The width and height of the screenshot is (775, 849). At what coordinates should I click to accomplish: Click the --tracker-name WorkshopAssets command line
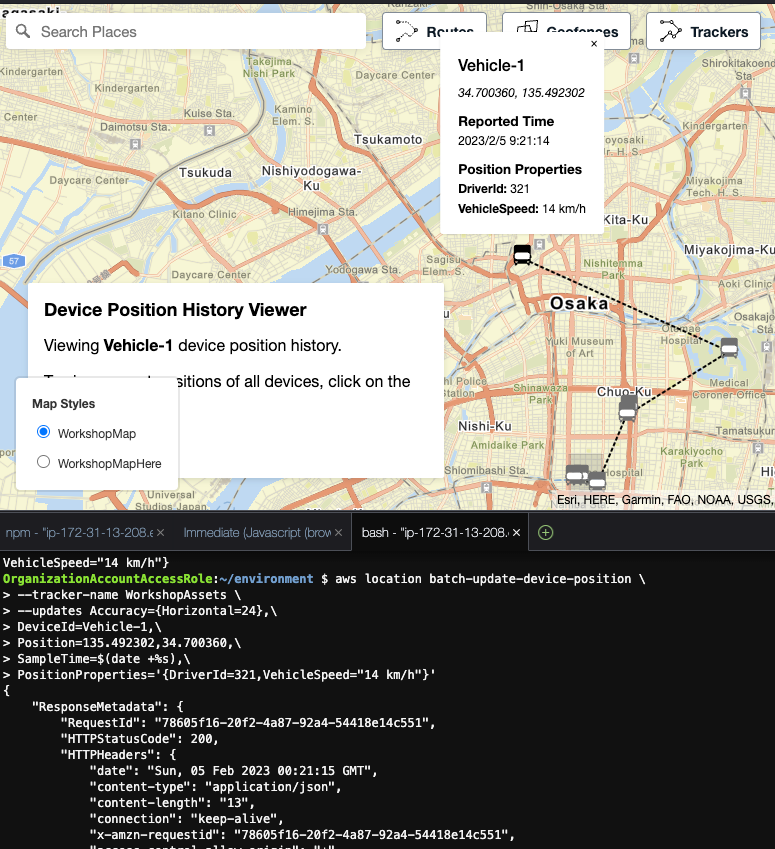(122, 595)
